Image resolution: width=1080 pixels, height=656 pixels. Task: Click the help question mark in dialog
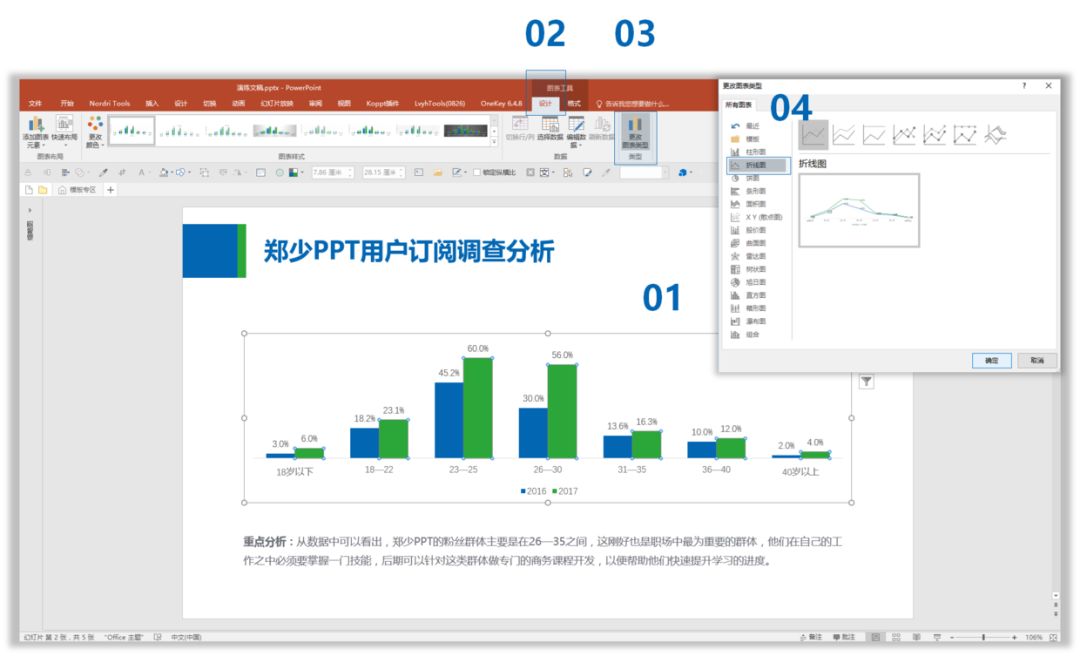tap(1024, 85)
